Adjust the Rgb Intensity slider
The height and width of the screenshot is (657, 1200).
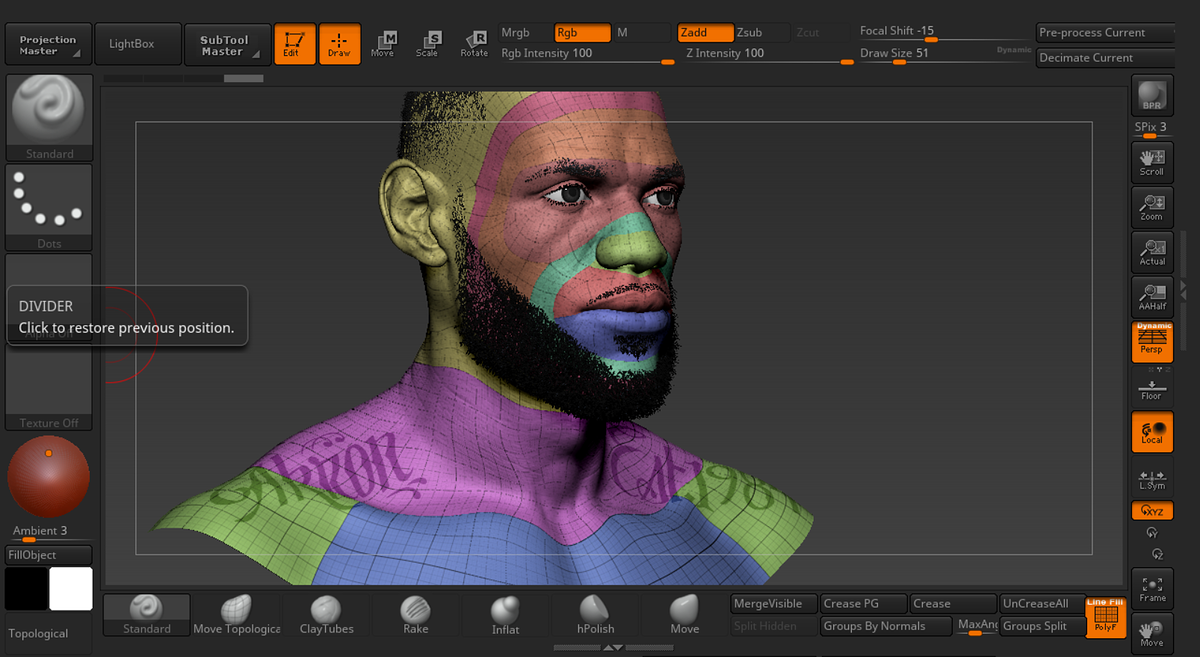coord(587,55)
